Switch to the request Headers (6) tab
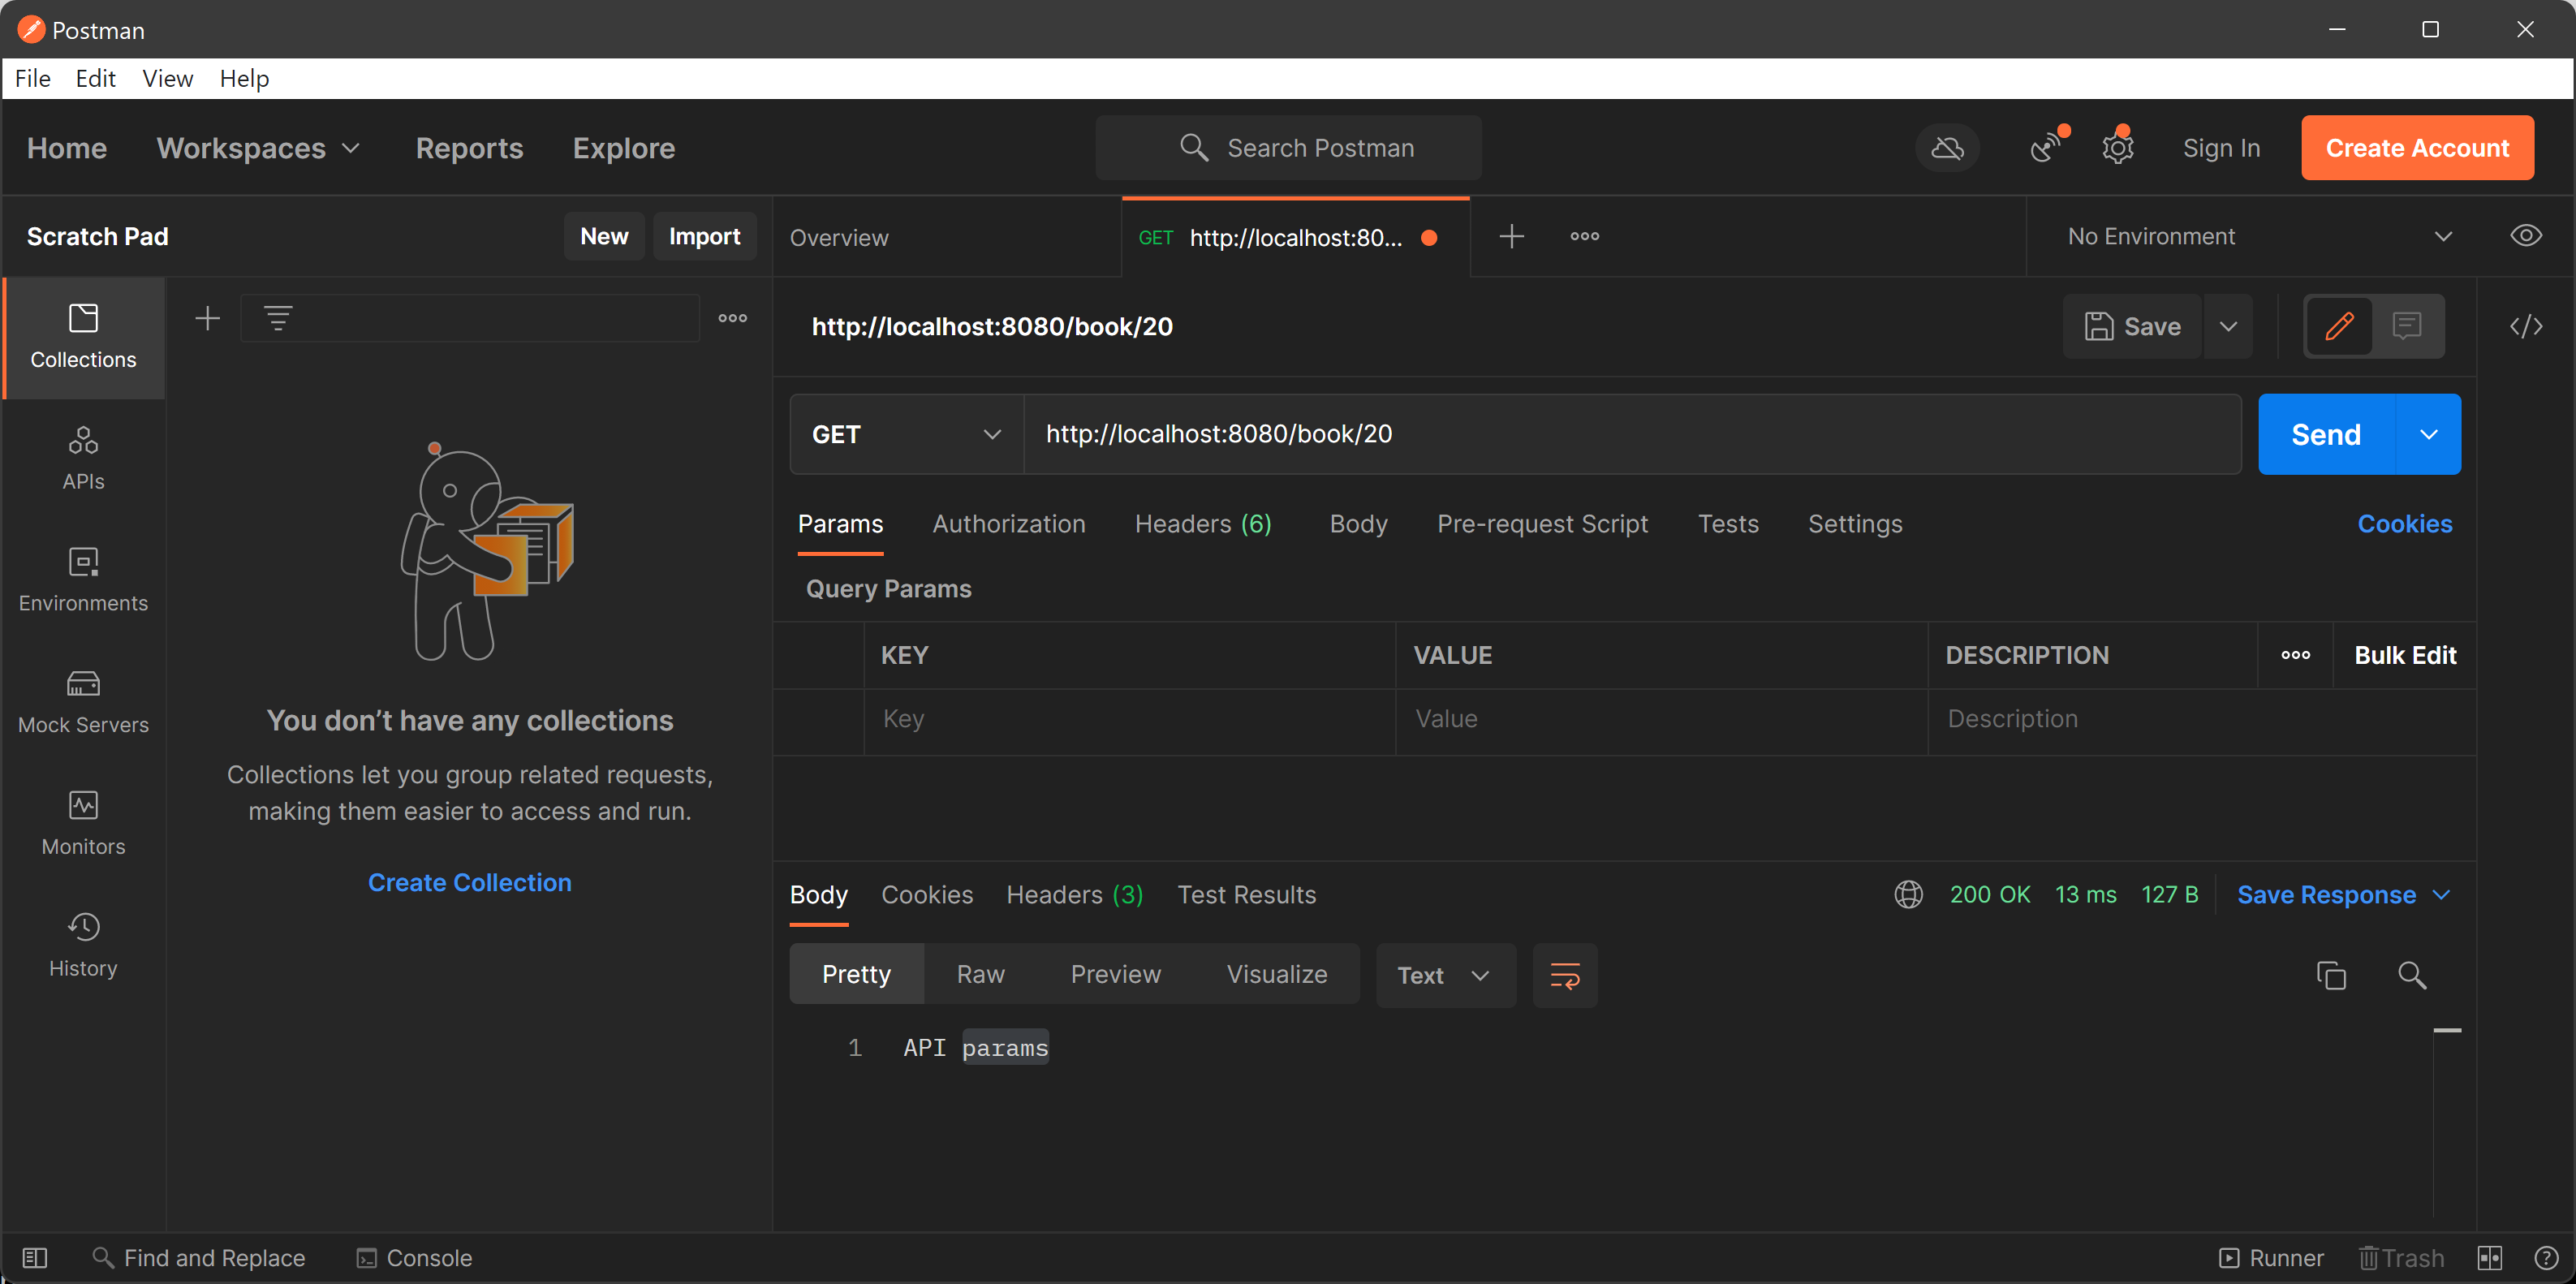2576x1284 pixels. click(x=1203, y=524)
